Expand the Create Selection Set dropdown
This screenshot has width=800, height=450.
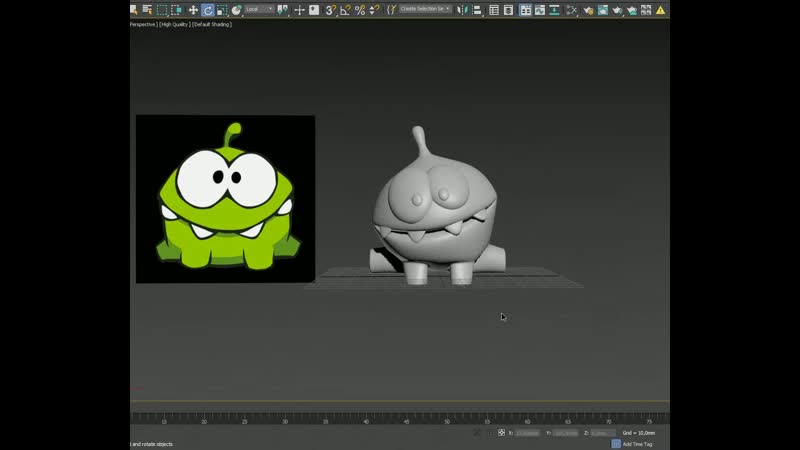[426, 10]
